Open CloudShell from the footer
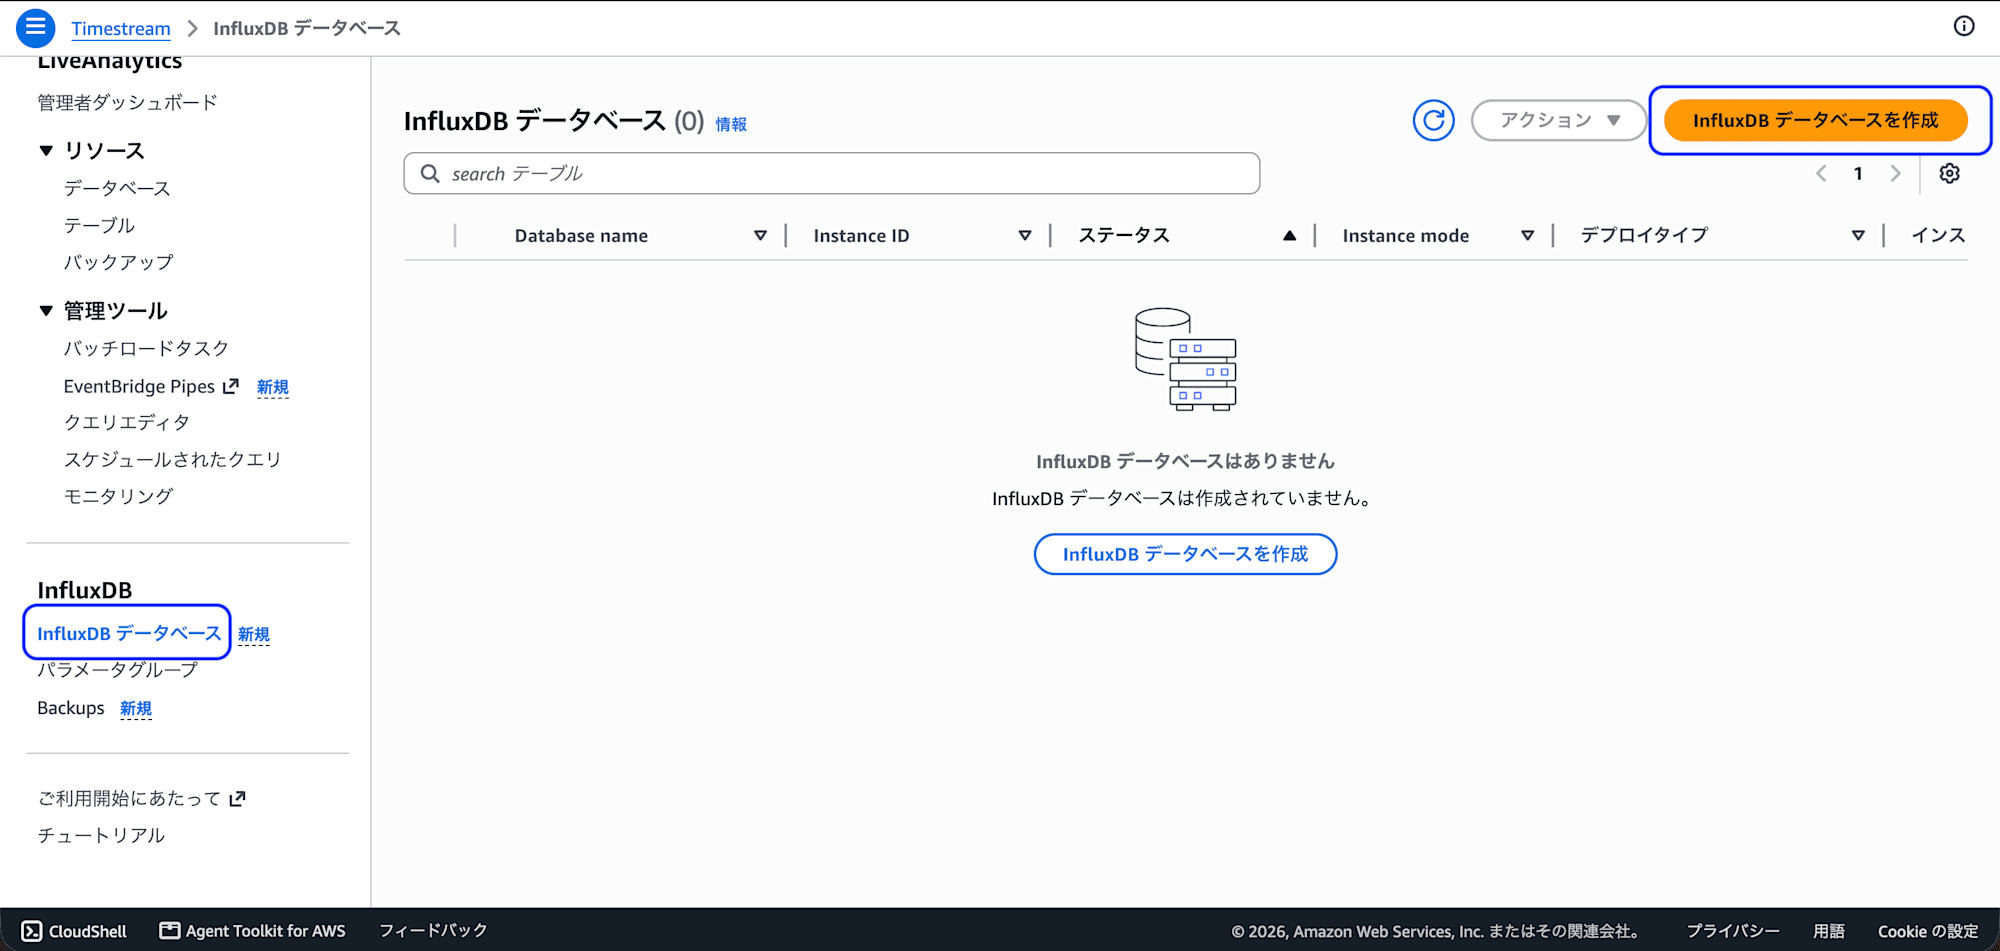Image resolution: width=2000 pixels, height=951 pixels. [x=75, y=931]
